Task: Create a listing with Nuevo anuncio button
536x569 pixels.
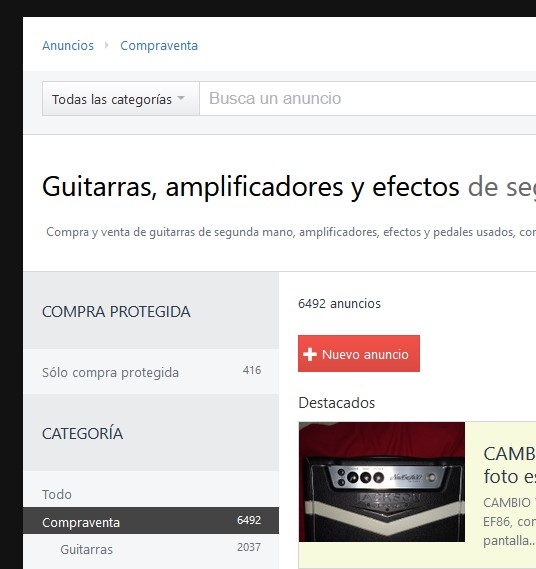Action: (359, 353)
